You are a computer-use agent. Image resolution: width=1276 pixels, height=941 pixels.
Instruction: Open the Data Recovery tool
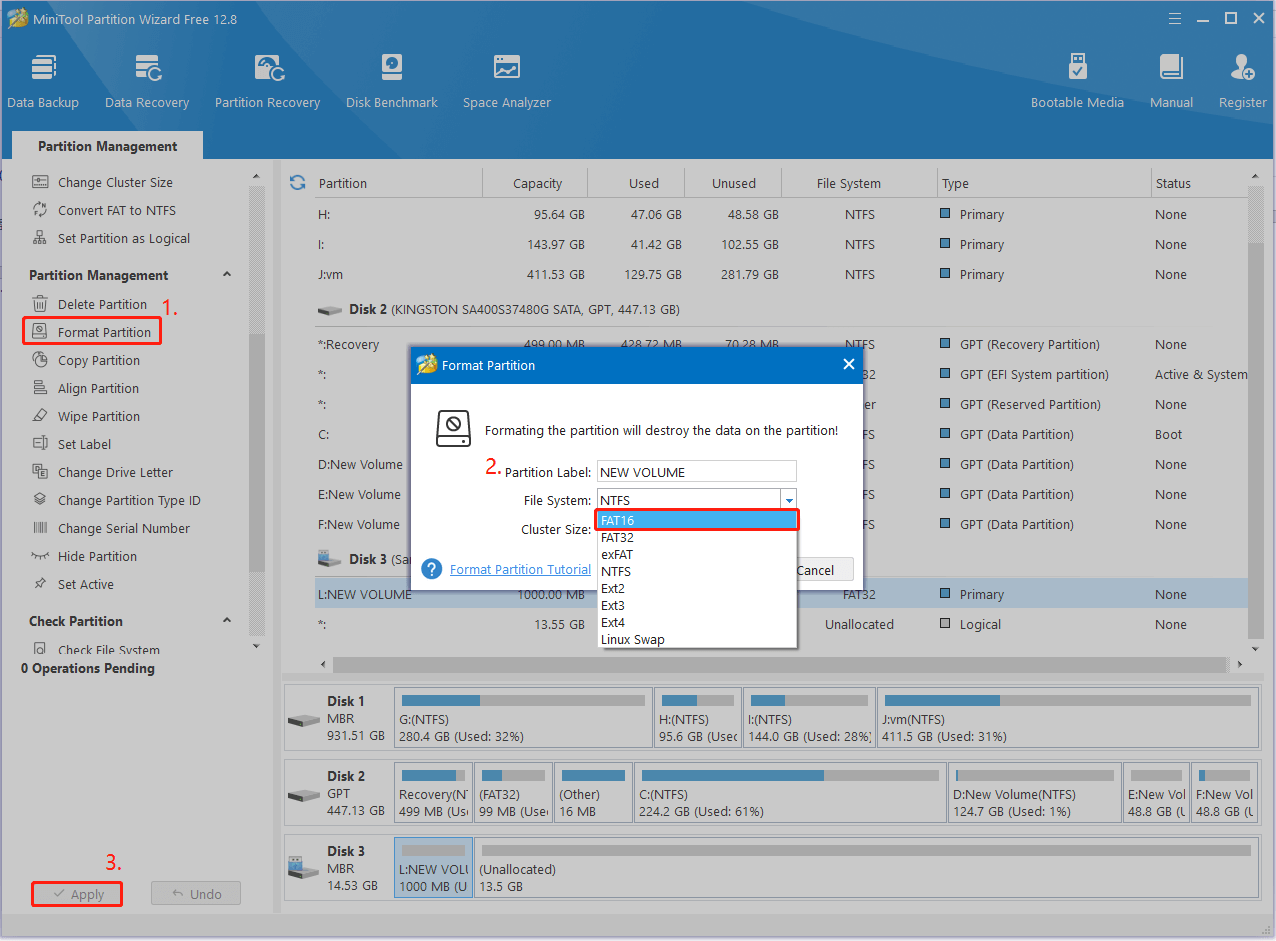click(x=147, y=82)
